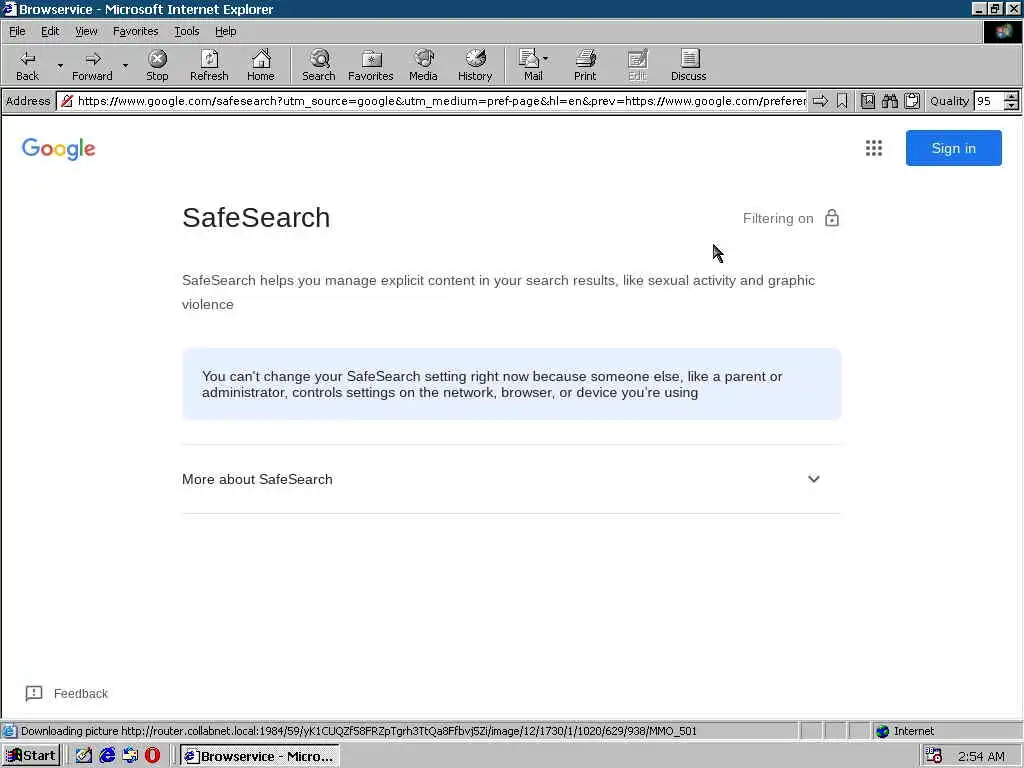Open the View menu
The image size is (1024, 768).
[86, 31]
